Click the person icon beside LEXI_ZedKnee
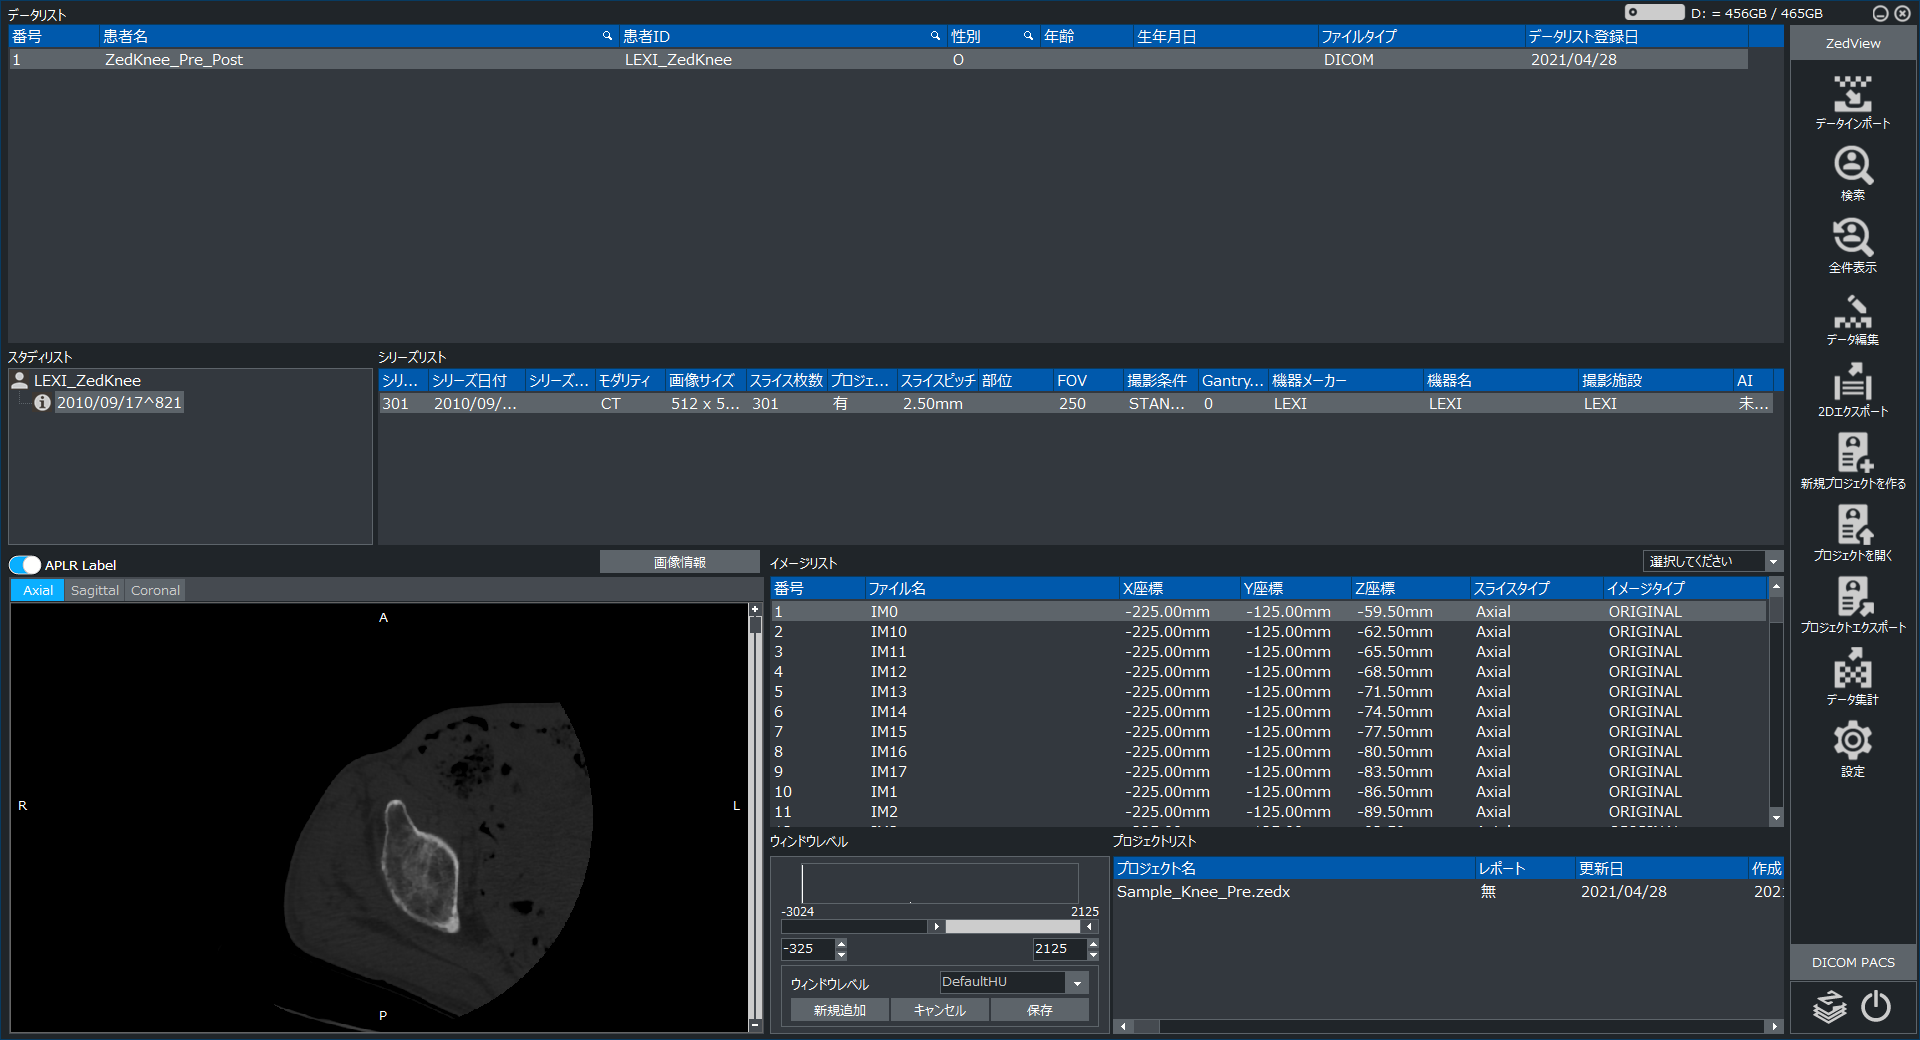Viewport: 1920px width, 1040px height. pyautogui.click(x=19, y=380)
